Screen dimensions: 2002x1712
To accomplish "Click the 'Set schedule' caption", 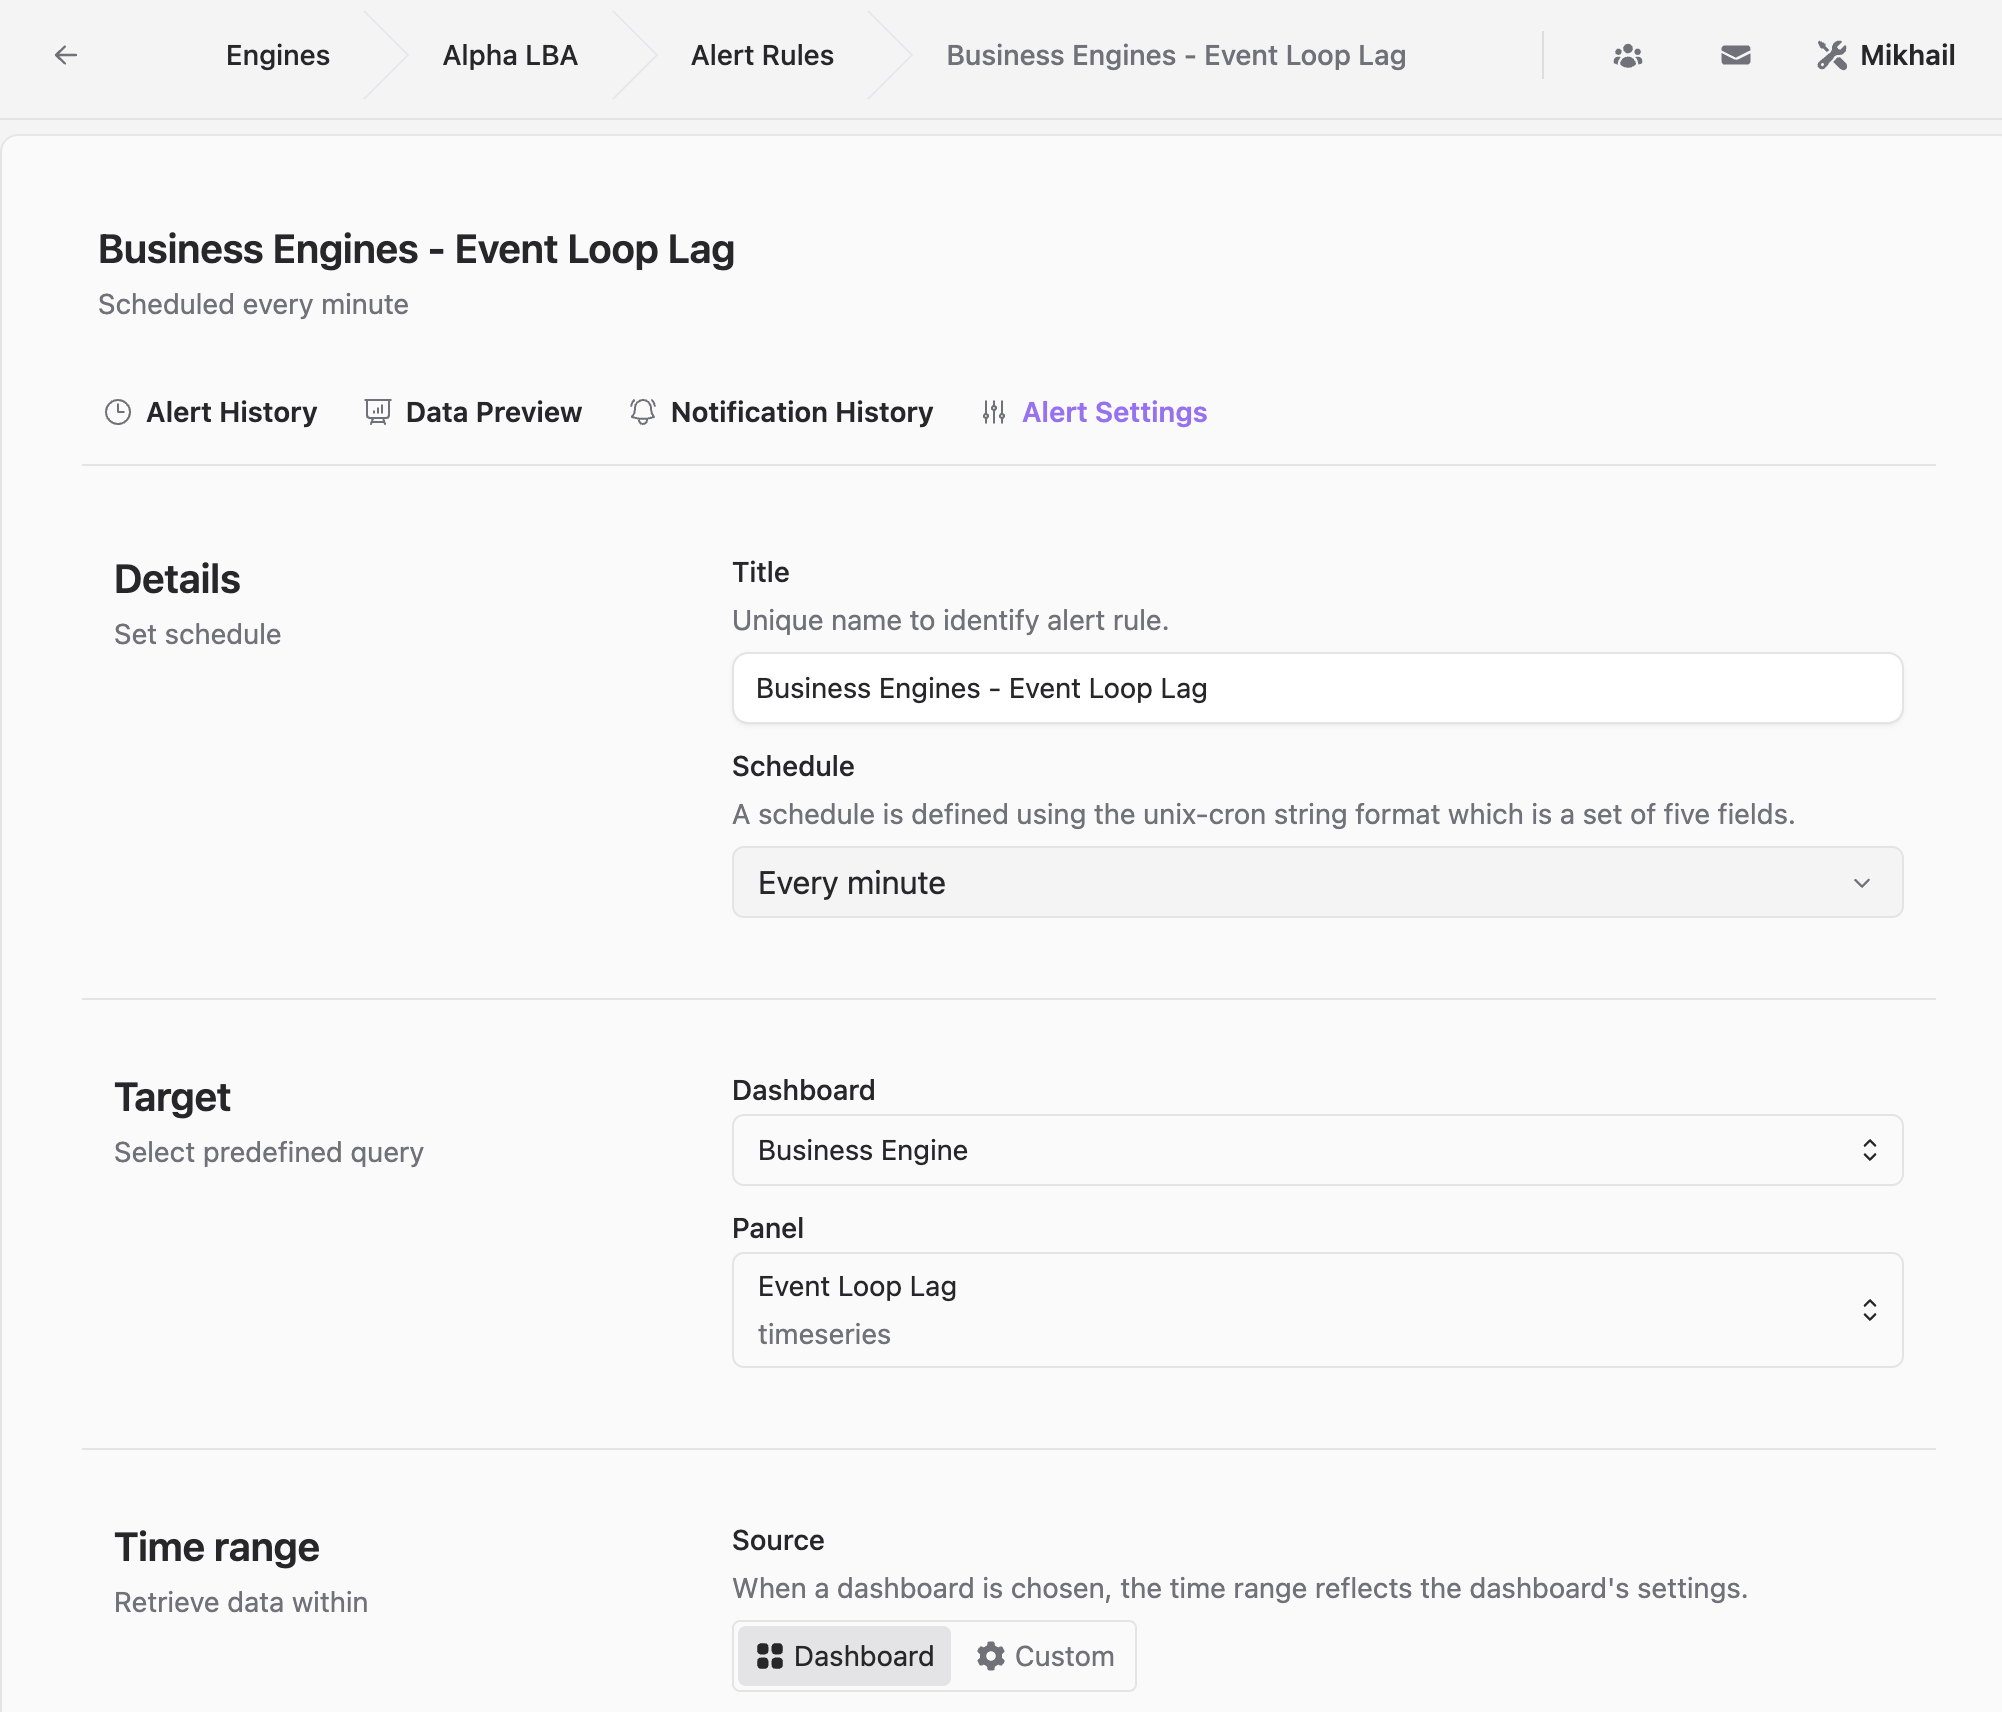I will tap(197, 634).
